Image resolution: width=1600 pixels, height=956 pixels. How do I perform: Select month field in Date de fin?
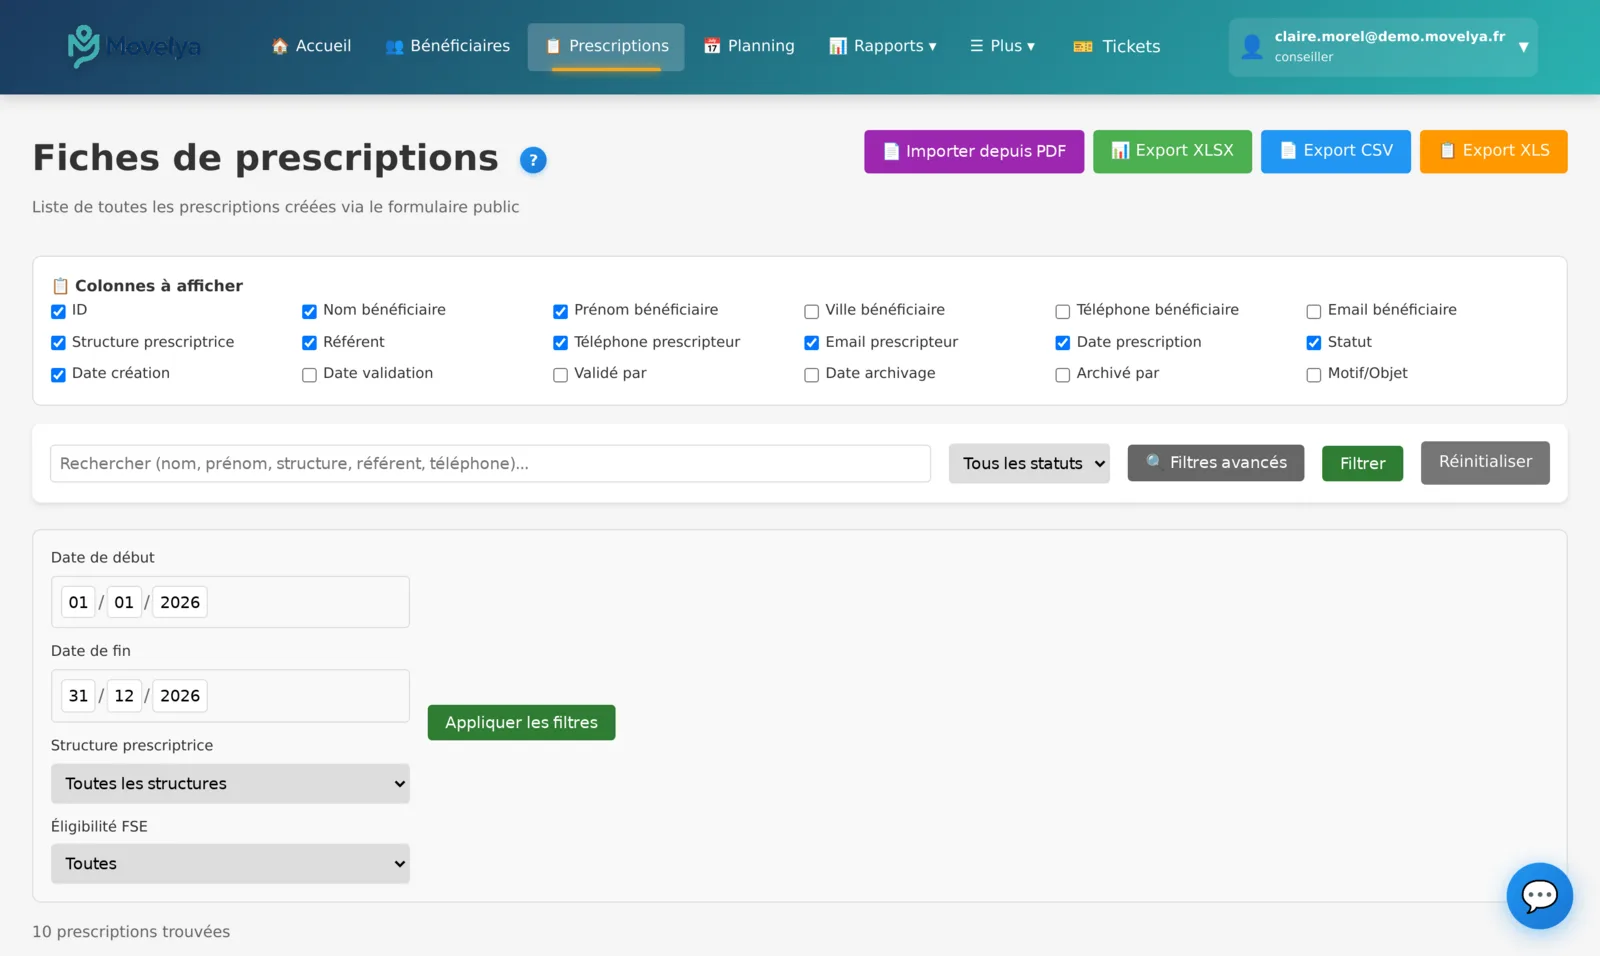point(124,695)
